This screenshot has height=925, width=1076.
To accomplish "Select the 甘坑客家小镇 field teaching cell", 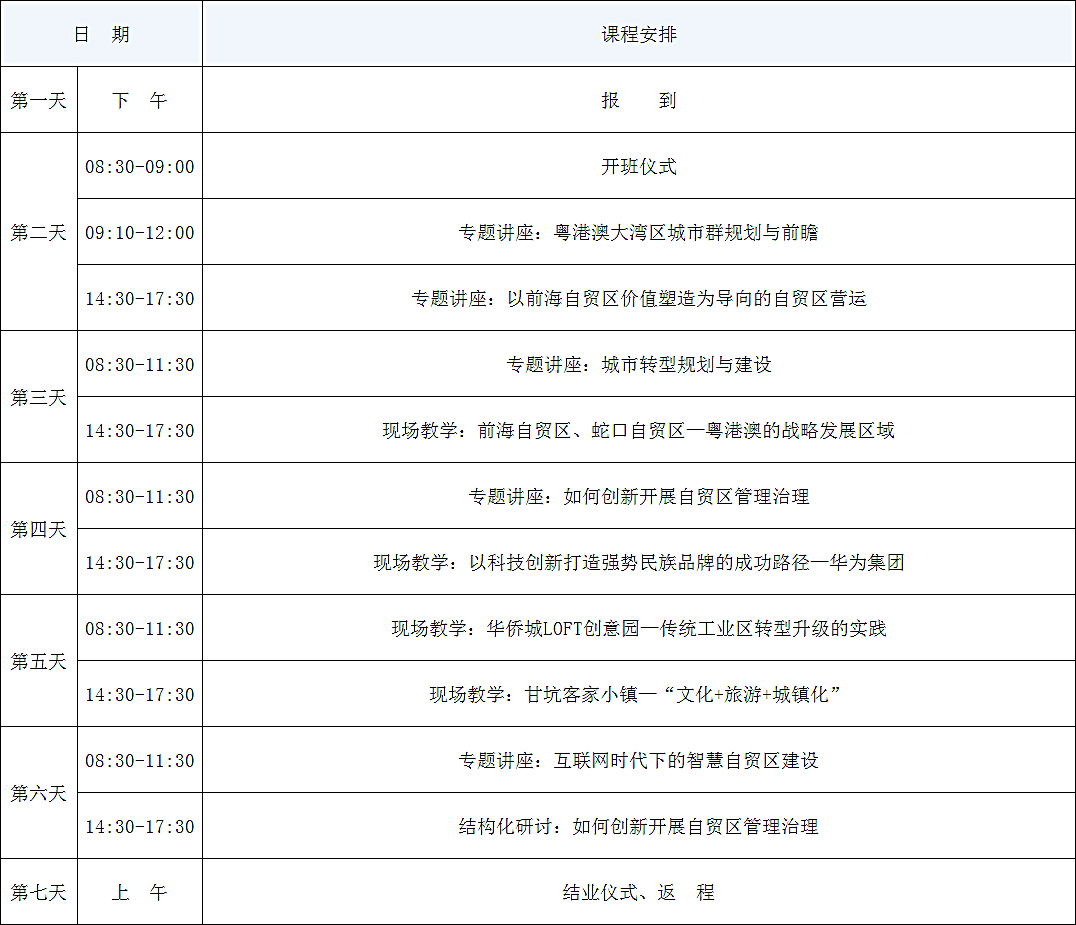I will coord(639,694).
